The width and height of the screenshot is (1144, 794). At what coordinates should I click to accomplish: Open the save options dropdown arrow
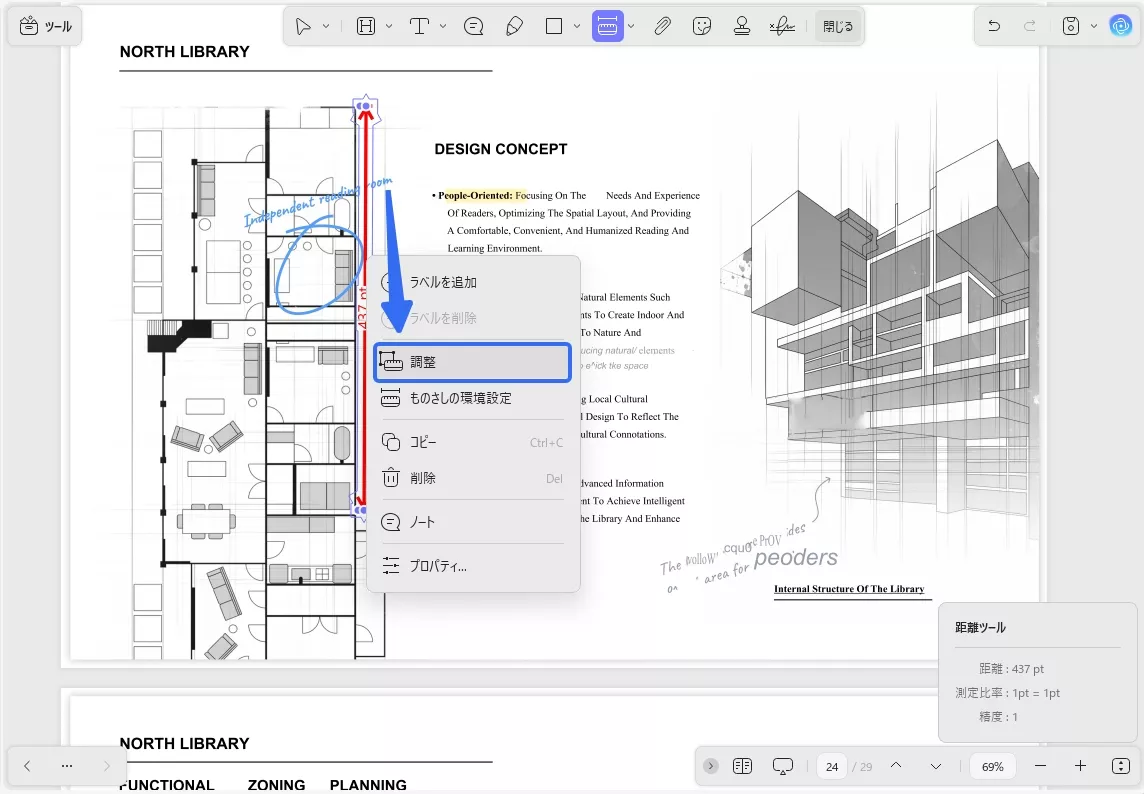(x=1094, y=26)
